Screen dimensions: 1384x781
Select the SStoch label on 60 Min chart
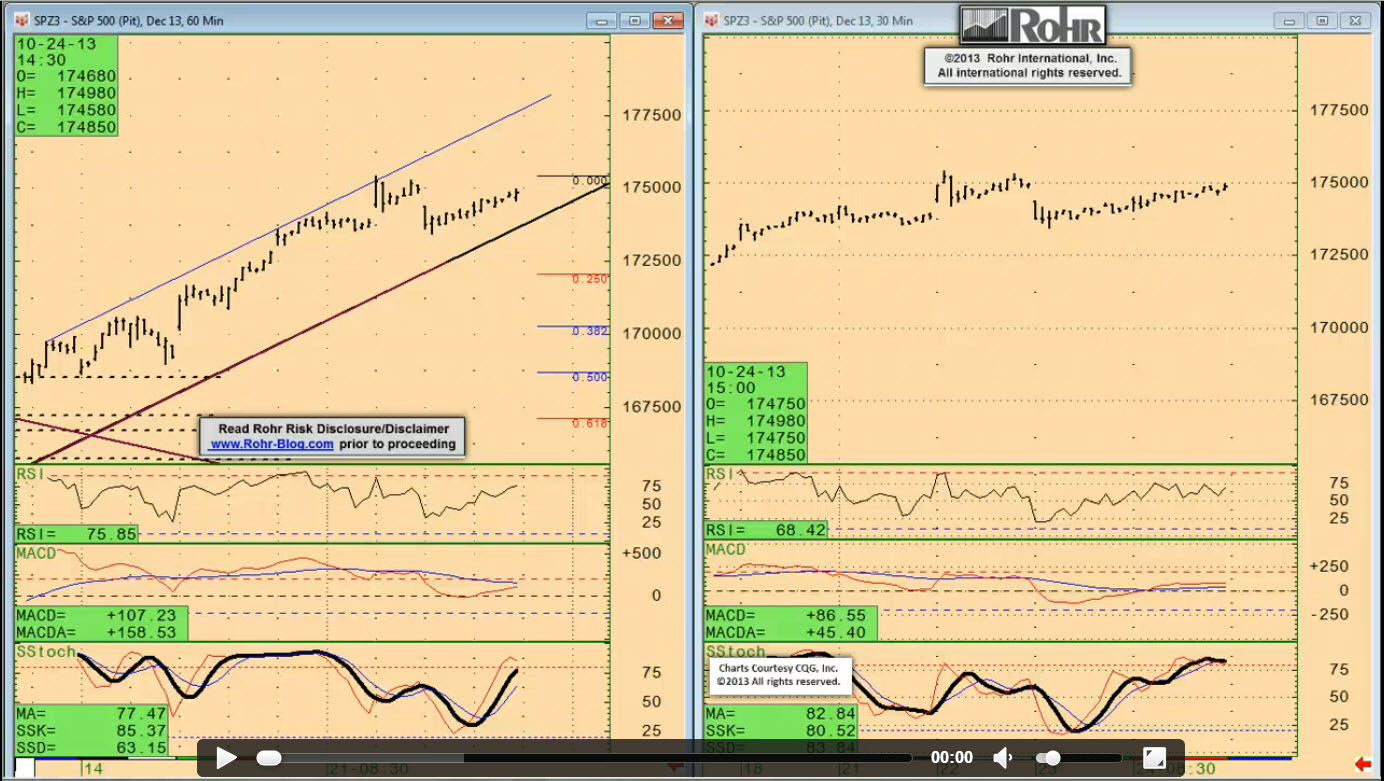pyautogui.click(x=44, y=651)
